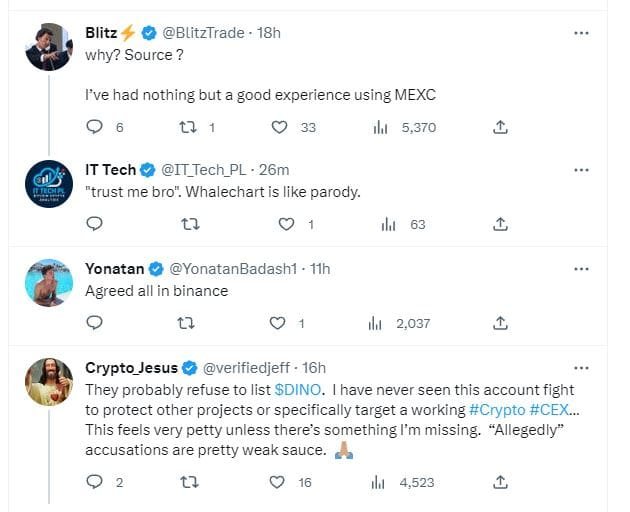The height and width of the screenshot is (512, 630).
Task: Open more options on Yonatan's tweet
Action: point(581,269)
